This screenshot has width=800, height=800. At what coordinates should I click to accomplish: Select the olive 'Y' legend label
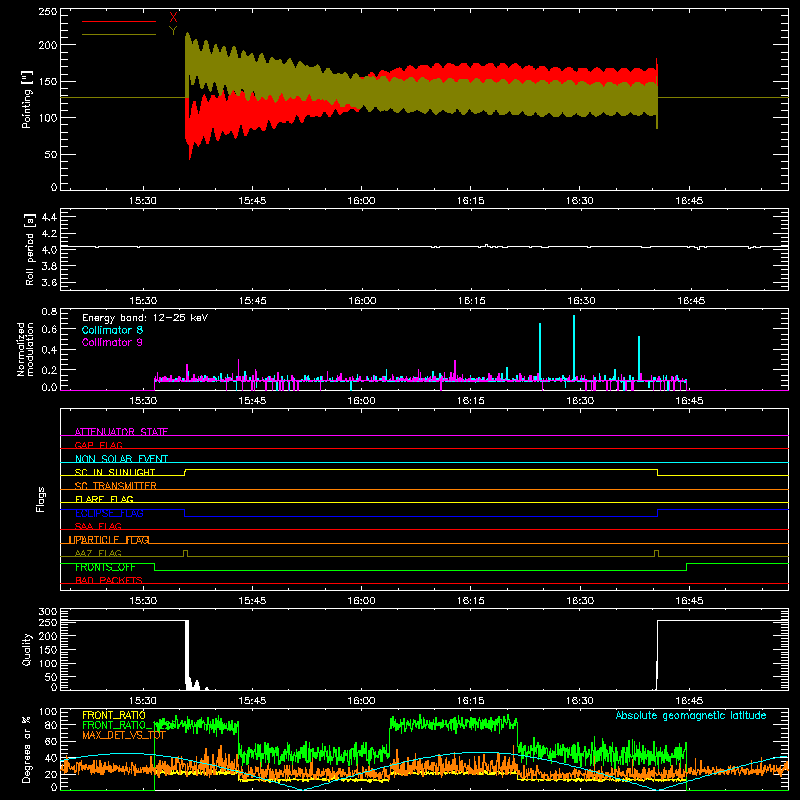(x=173, y=31)
